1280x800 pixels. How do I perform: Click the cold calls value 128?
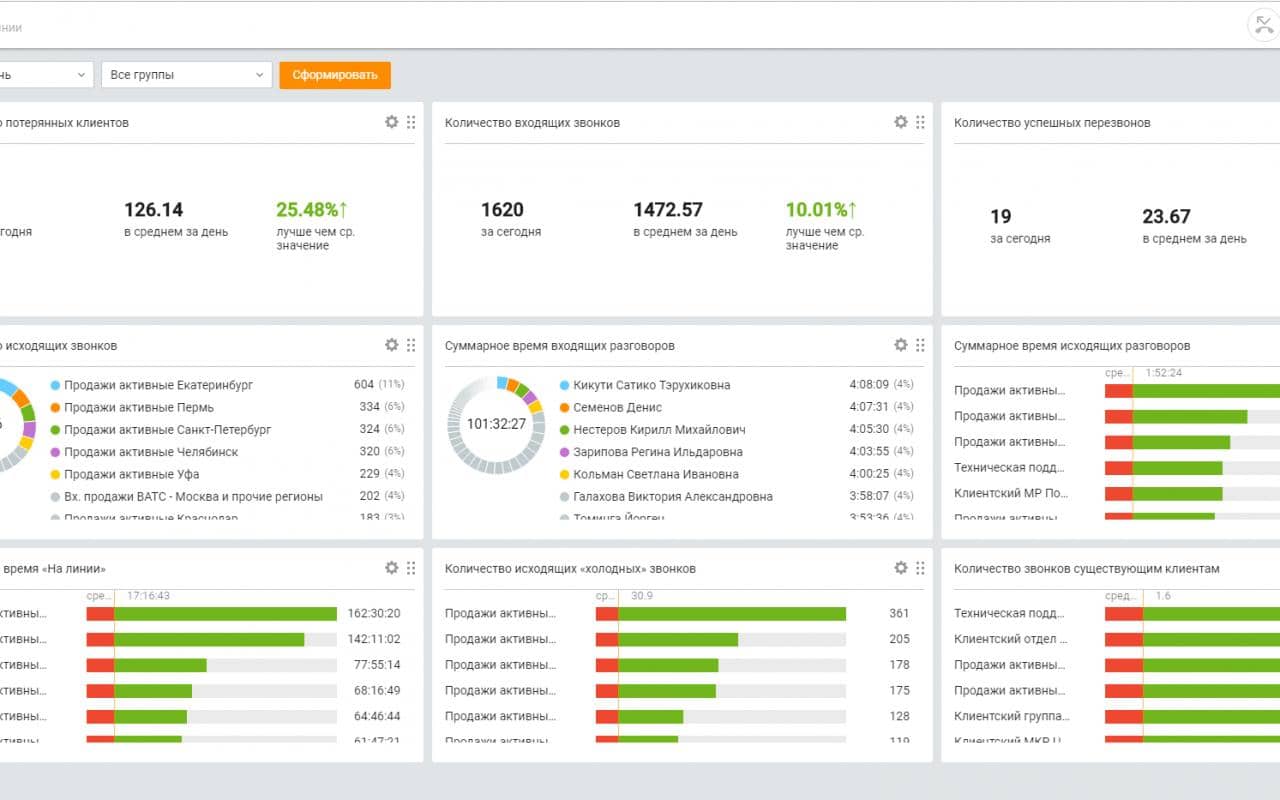click(x=899, y=716)
